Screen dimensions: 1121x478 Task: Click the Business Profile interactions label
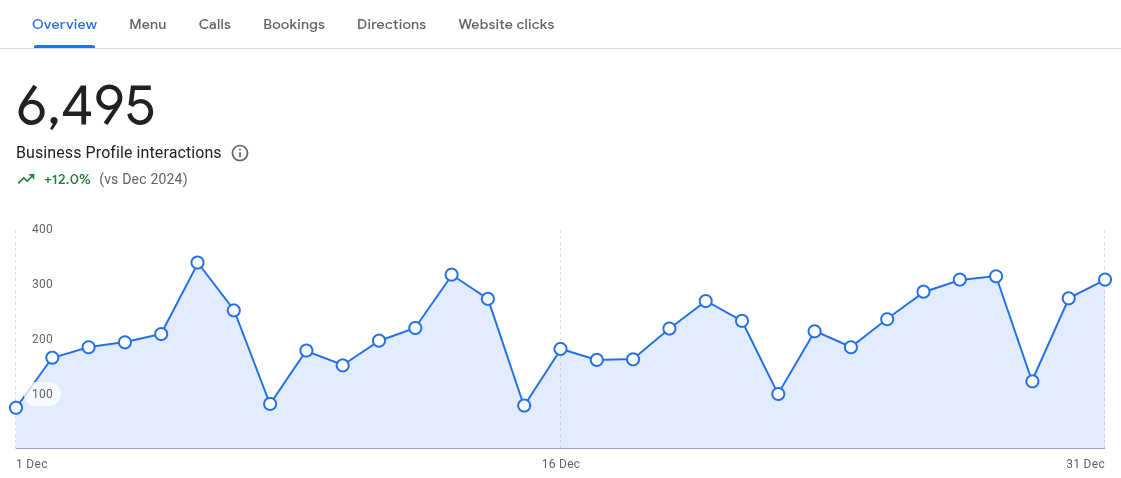point(119,153)
